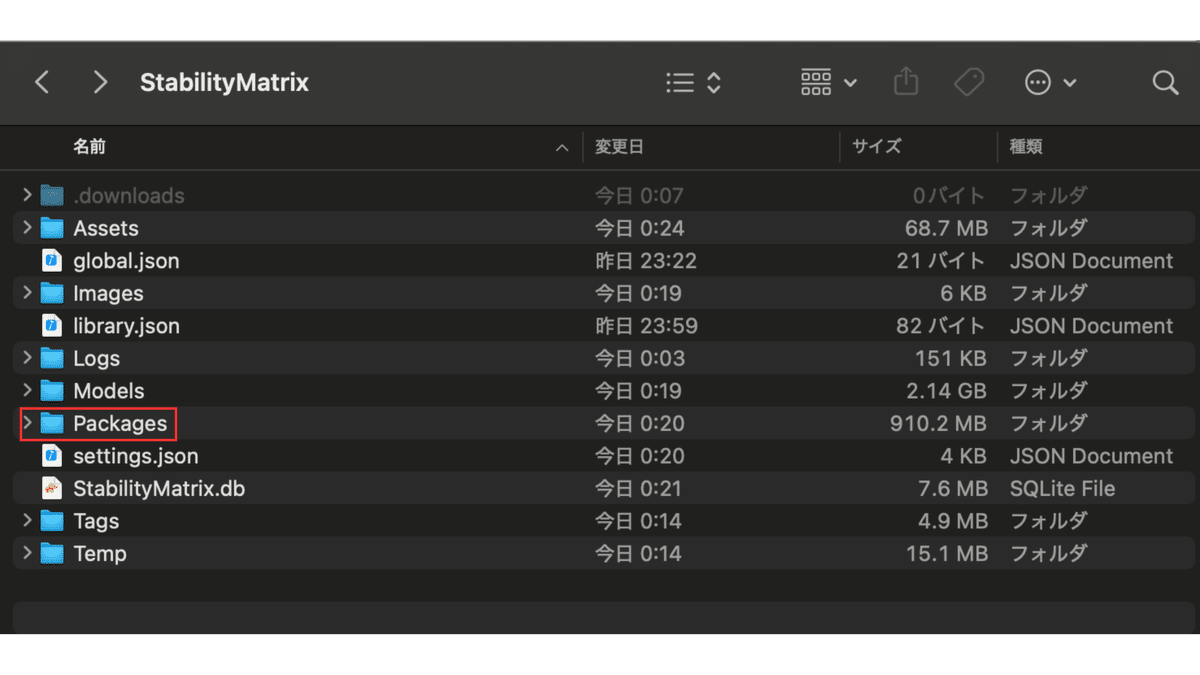
Task: Click the StabilityMatrix window title
Action: tap(224, 82)
